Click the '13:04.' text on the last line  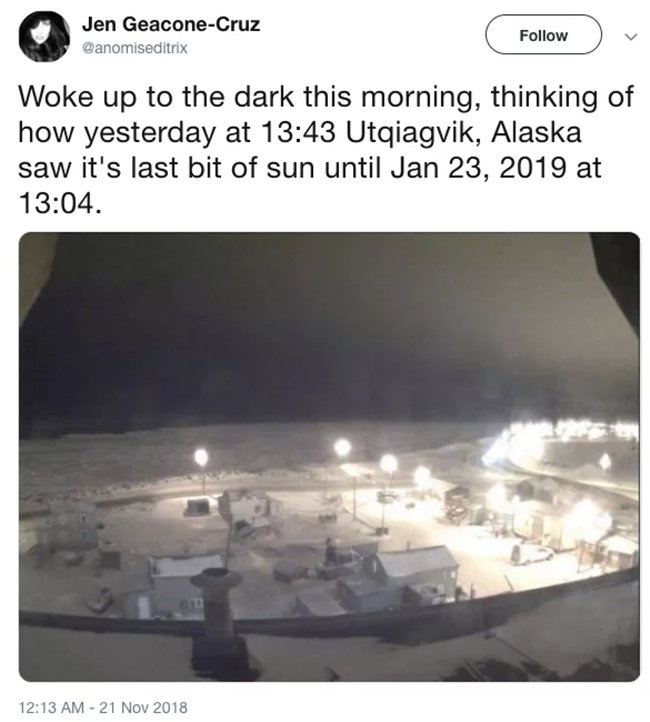point(59,204)
